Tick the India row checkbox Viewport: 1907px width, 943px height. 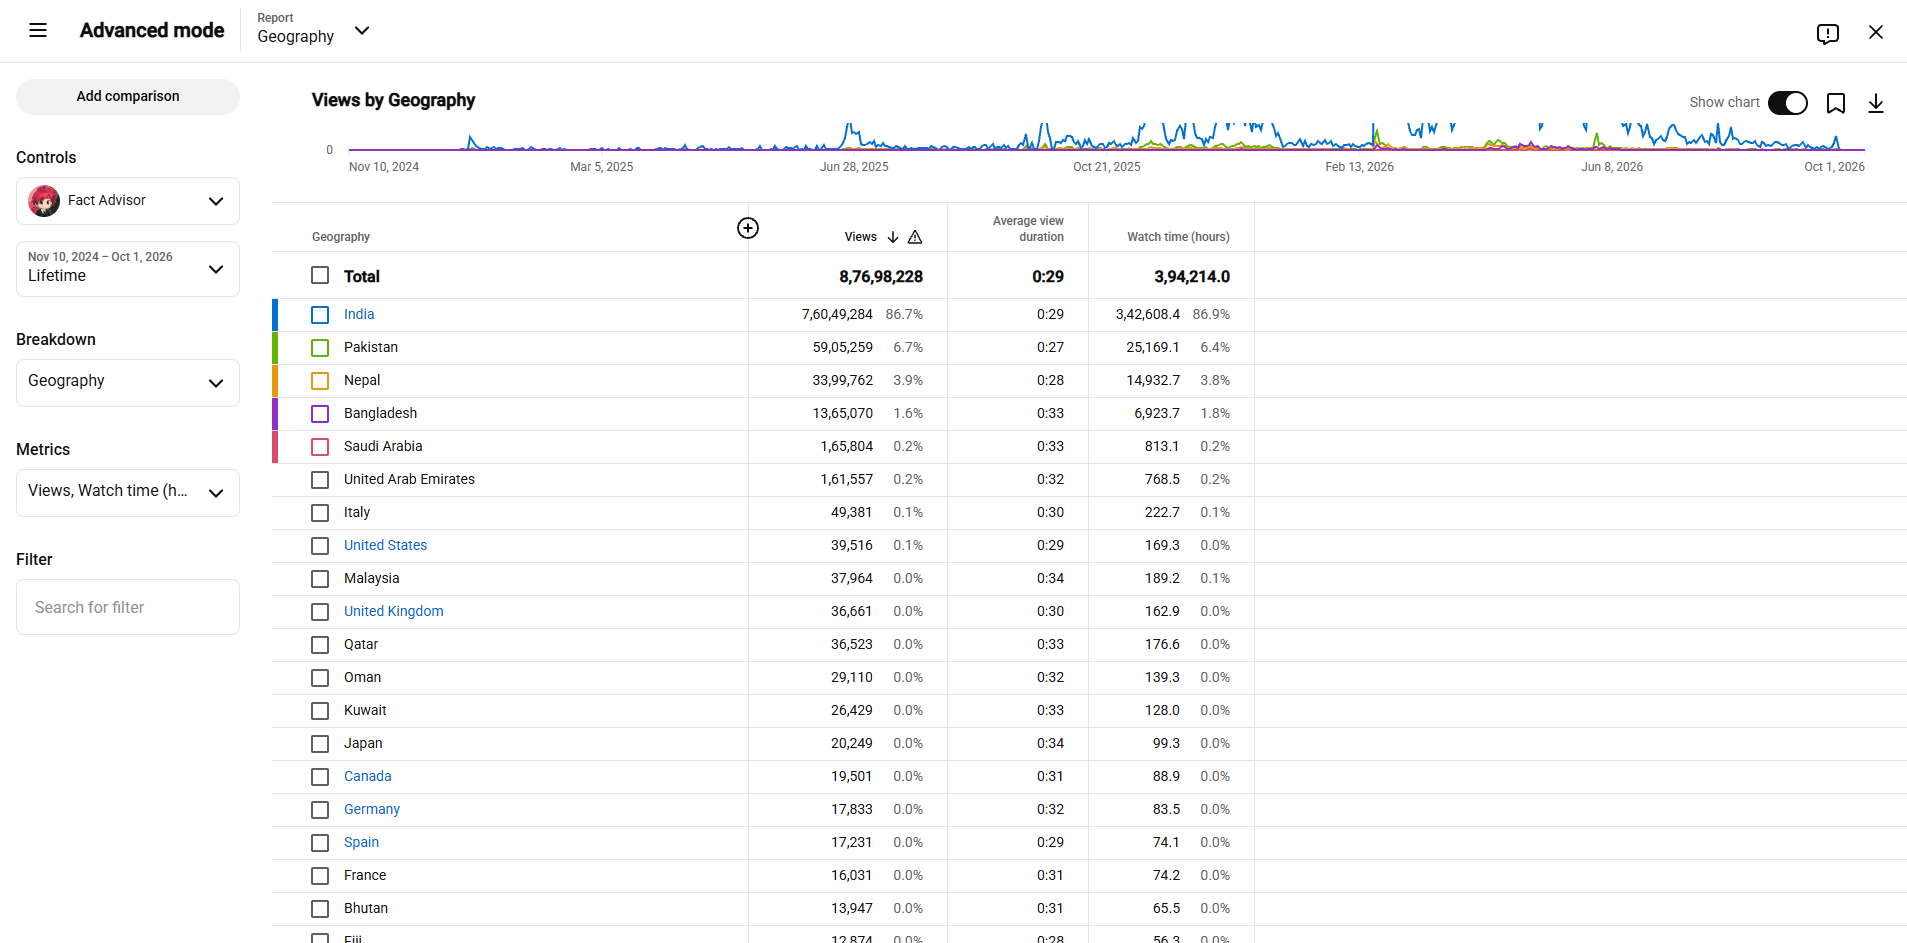pos(320,315)
